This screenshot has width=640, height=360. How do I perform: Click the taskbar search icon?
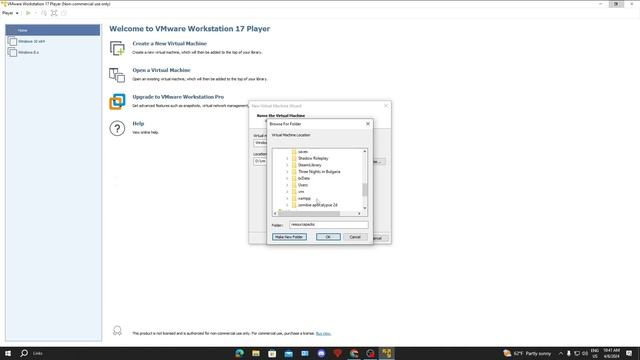(x=24, y=353)
